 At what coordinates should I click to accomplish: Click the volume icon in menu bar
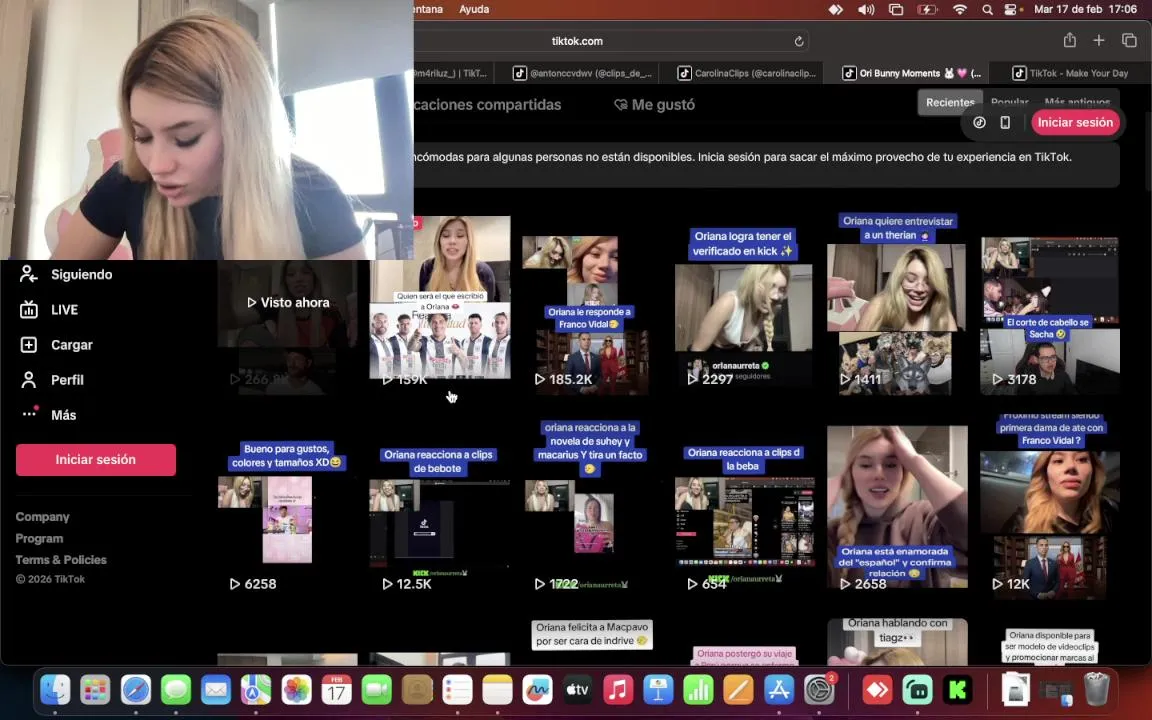tap(865, 10)
